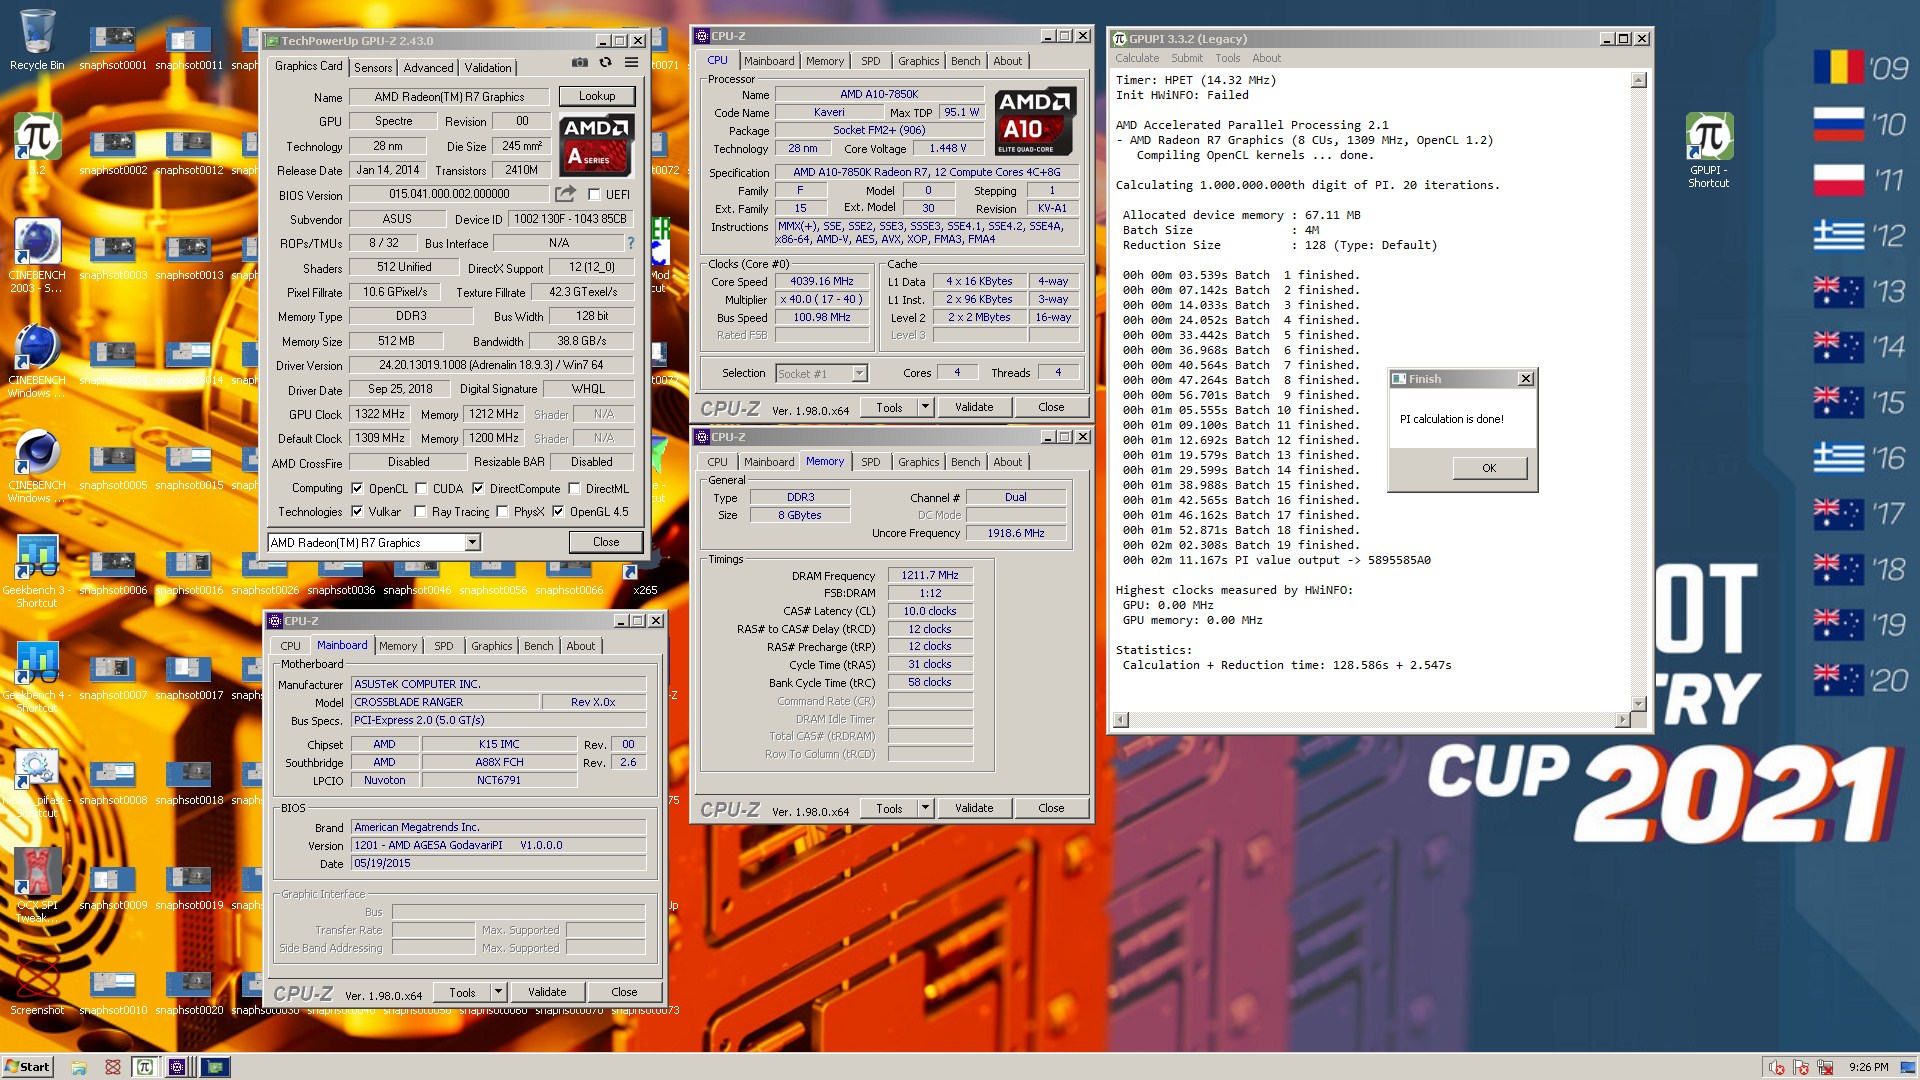Image resolution: width=1920 pixels, height=1080 pixels.
Task: Open the Socket #1 selection dropdown
Action: coord(858,373)
